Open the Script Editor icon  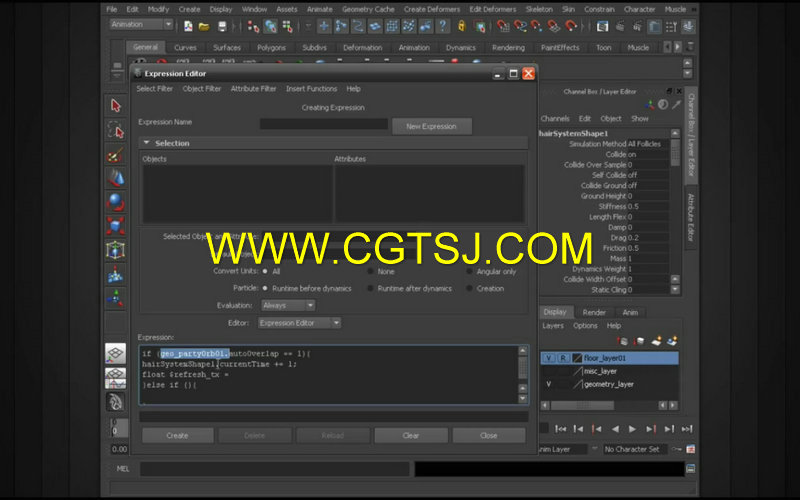click(x=691, y=468)
